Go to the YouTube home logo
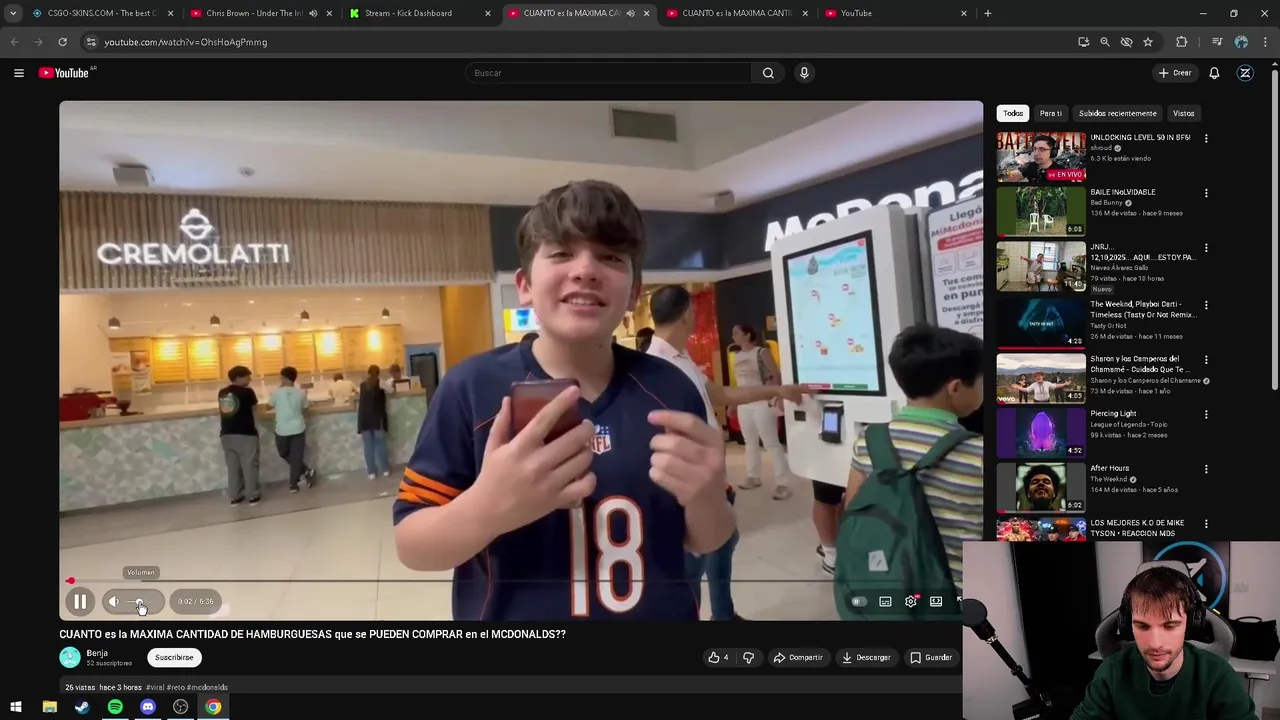Viewport: 1280px width, 720px height. [64, 73]
